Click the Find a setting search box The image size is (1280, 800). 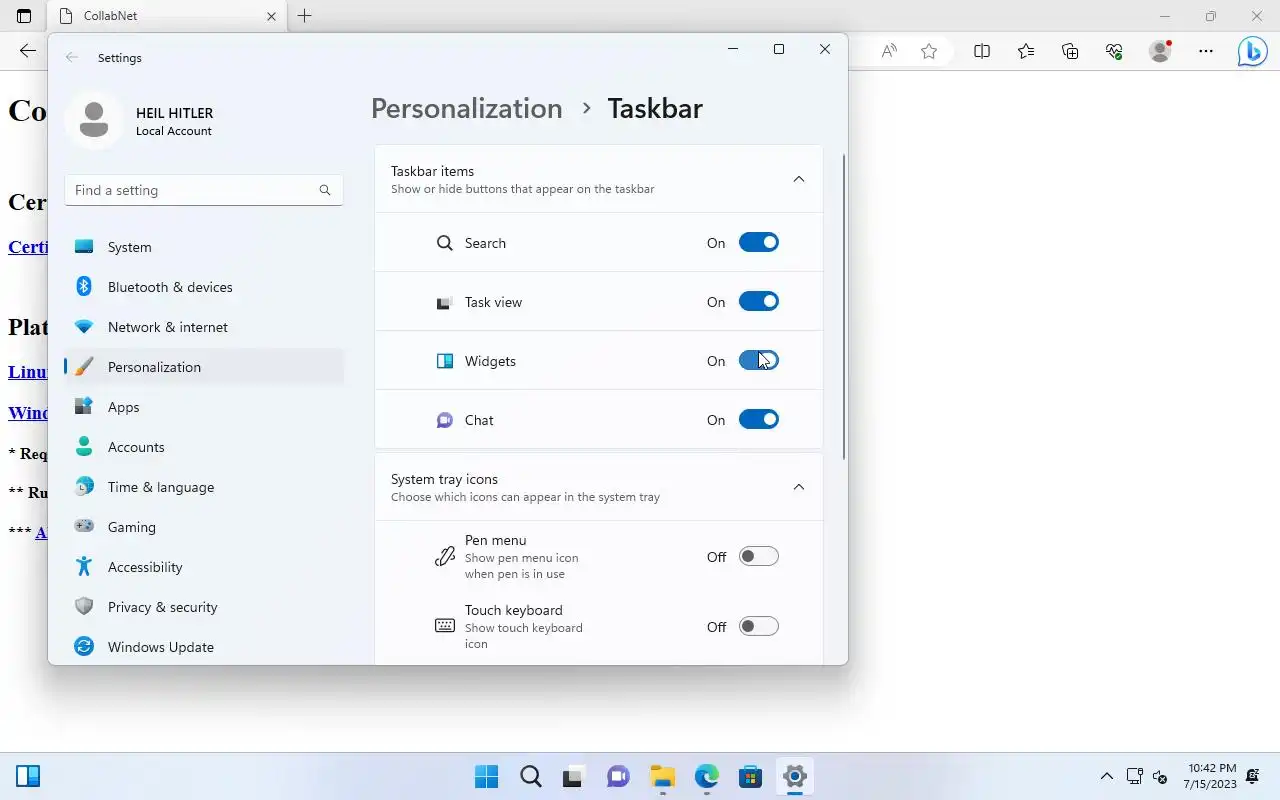click(x=204, y=190)
